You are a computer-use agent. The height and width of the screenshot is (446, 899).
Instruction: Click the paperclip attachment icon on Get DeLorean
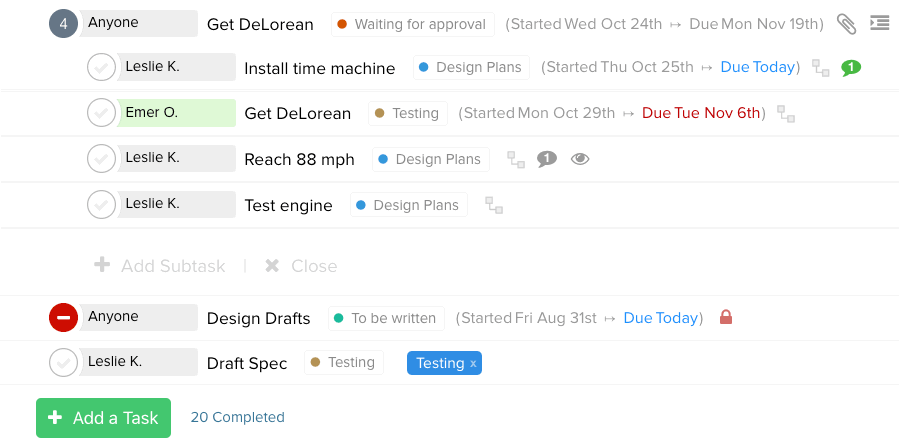pos(846,24)
